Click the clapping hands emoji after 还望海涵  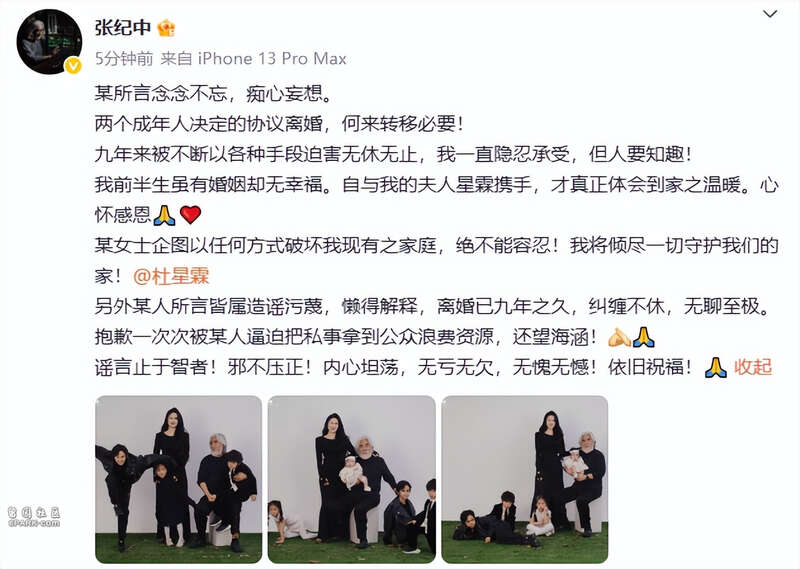(618, 337)
